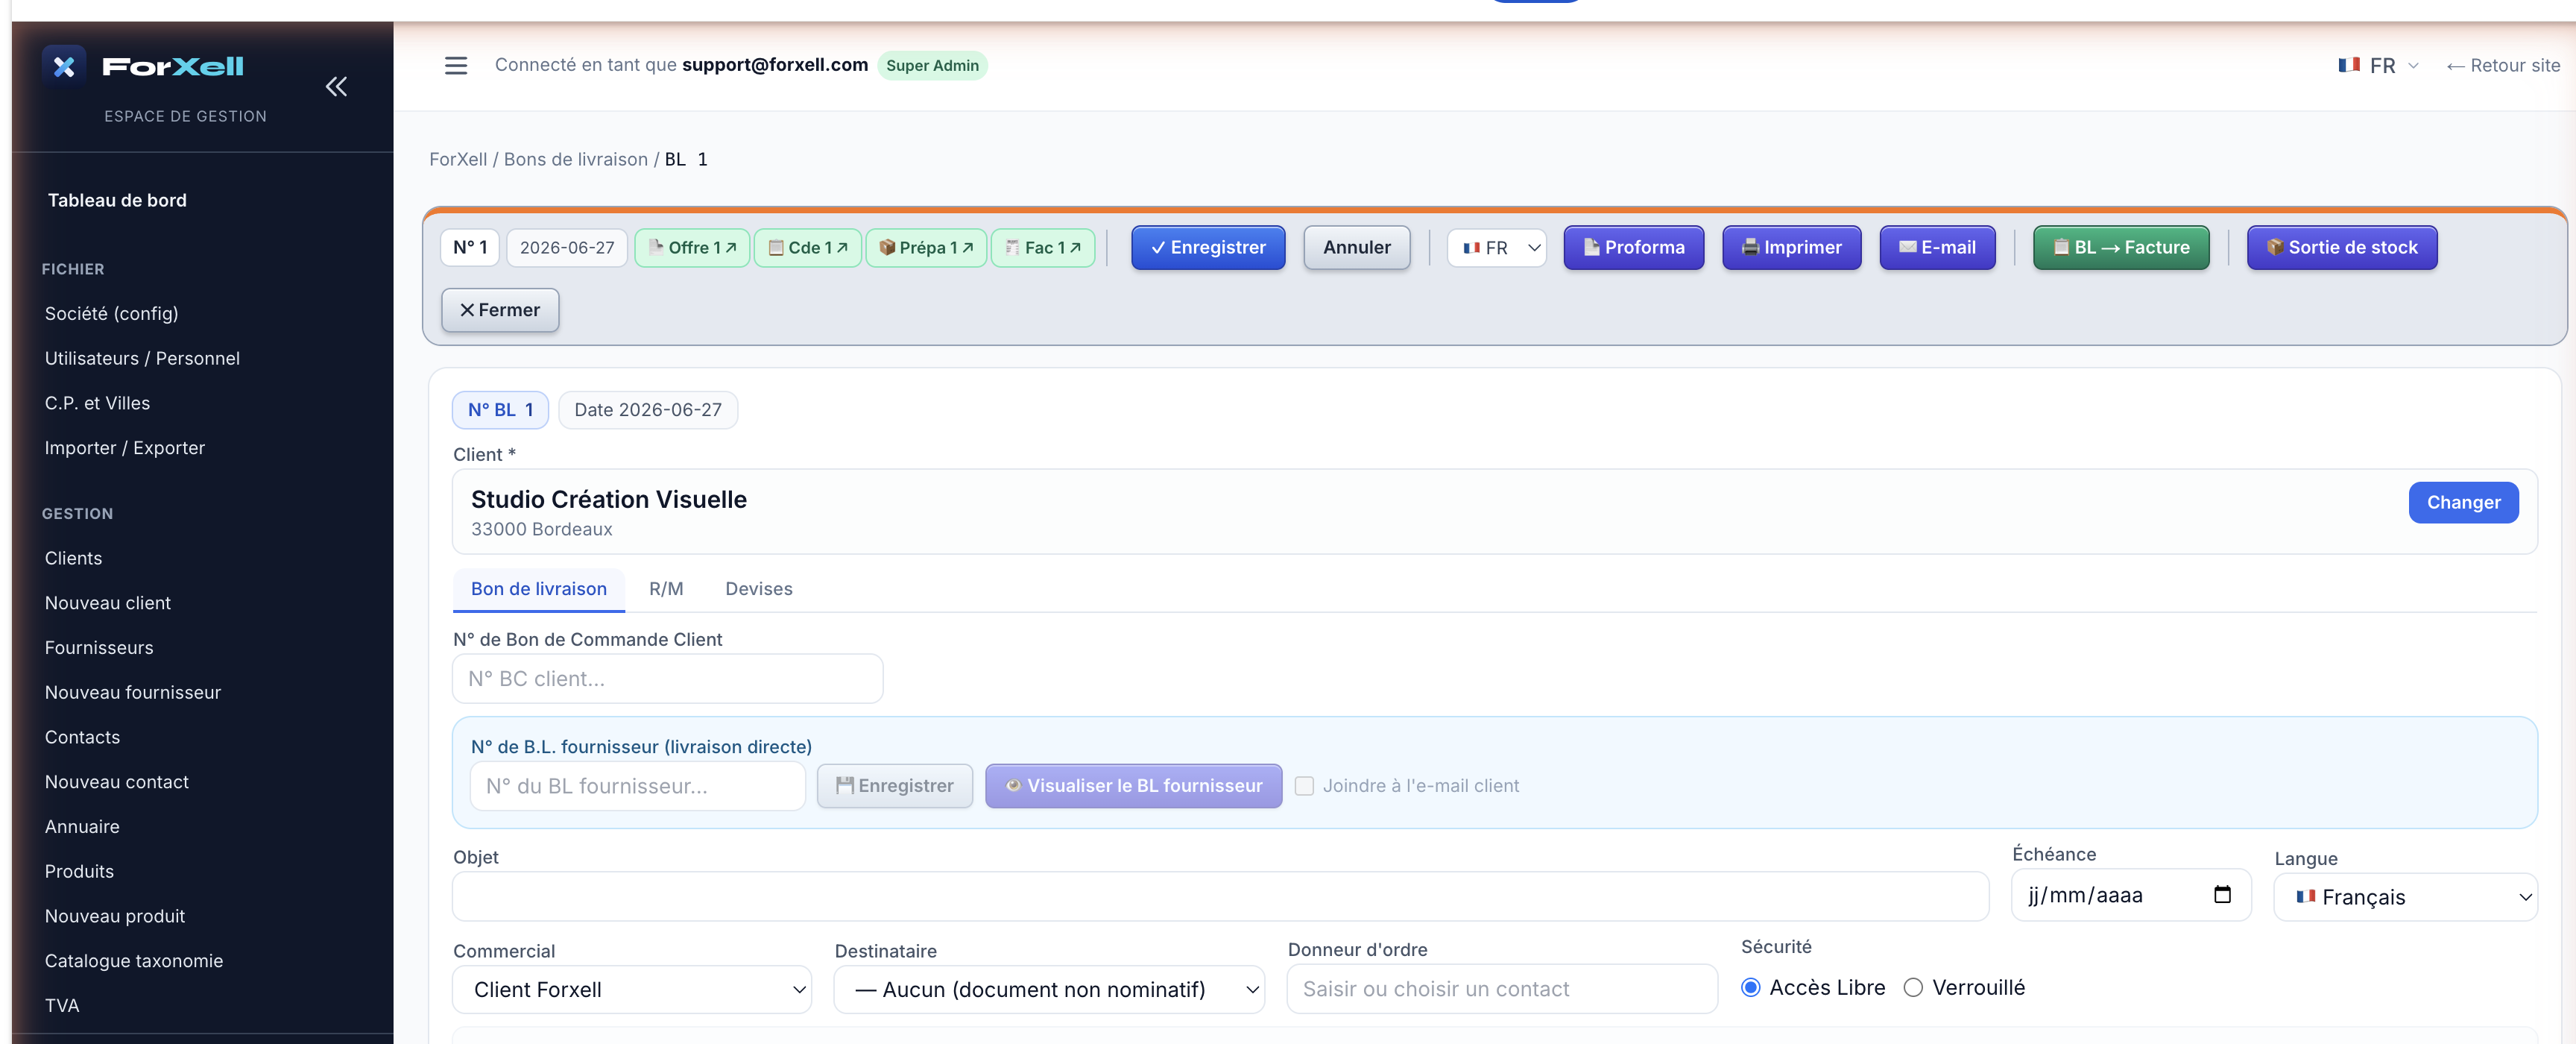Open the Destinataire dropdown
The image size is (2576, 1044).
point(1049,990)
